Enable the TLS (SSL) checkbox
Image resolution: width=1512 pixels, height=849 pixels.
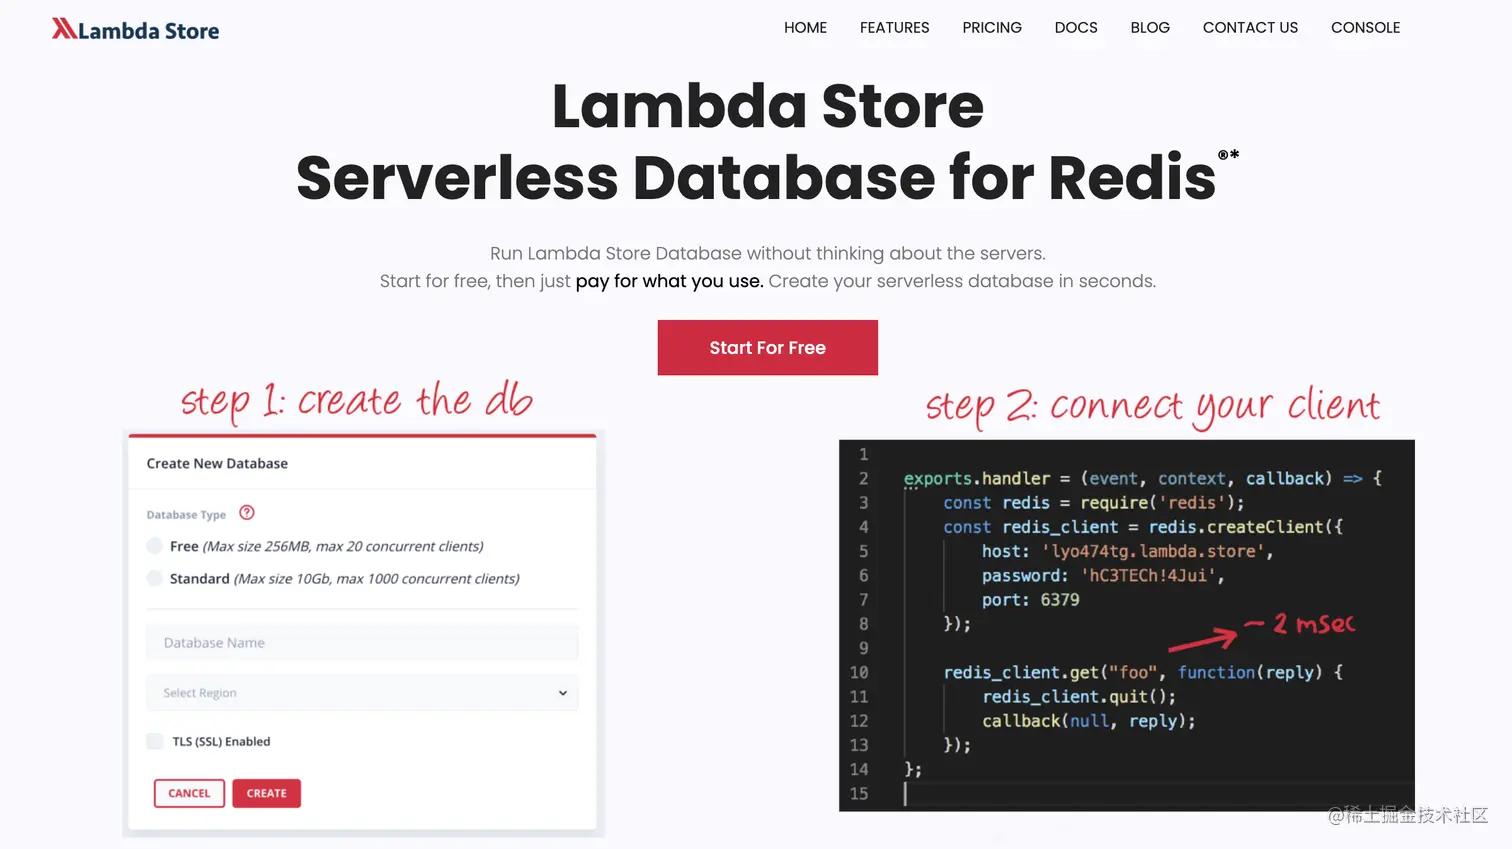(155, 741)
